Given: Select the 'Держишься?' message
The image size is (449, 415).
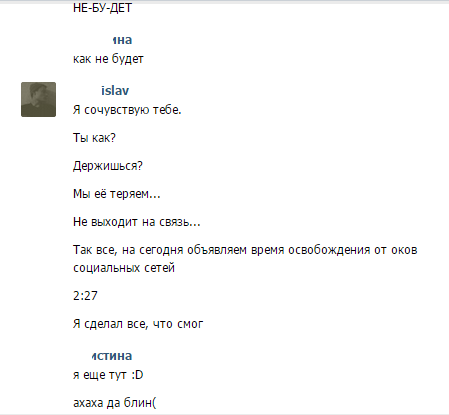Looking at the screenshot, I should click(x=108, y=166).
